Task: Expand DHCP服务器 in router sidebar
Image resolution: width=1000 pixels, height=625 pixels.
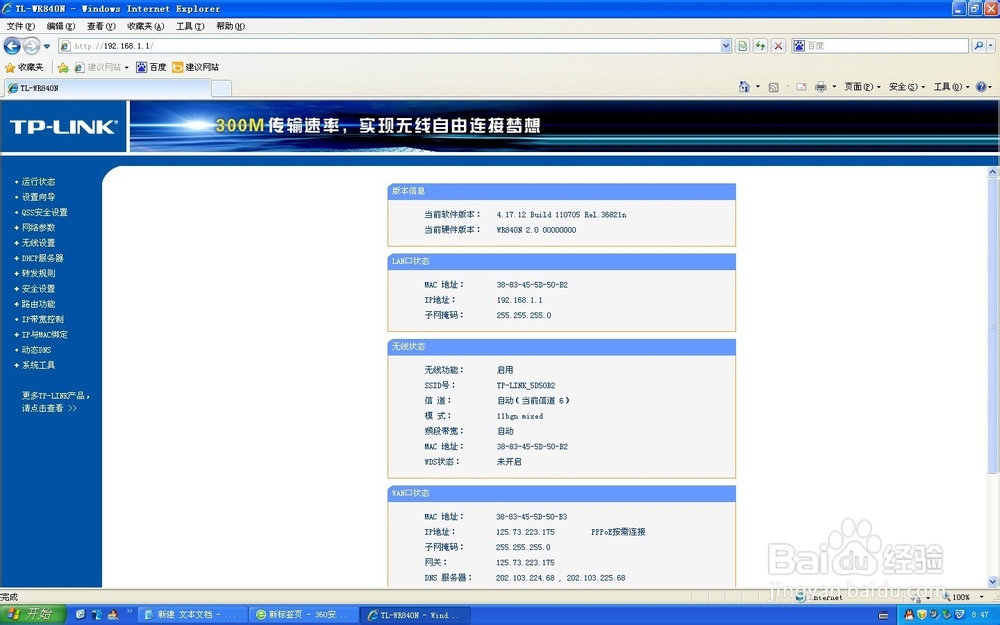Action: [x=43, y=258]
